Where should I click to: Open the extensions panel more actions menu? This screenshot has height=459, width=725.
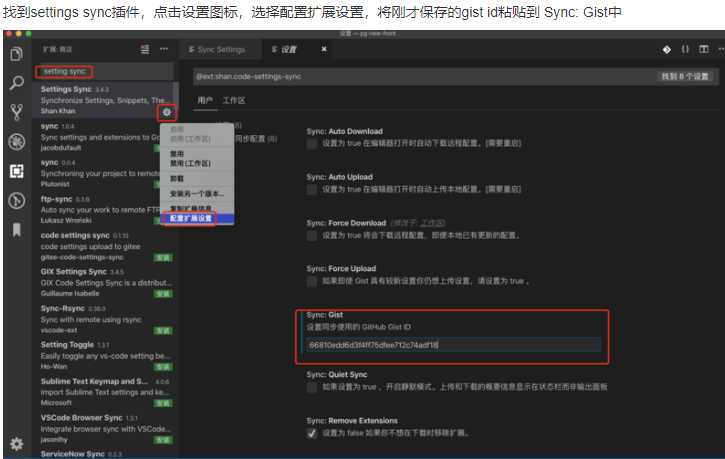[164, 49]
